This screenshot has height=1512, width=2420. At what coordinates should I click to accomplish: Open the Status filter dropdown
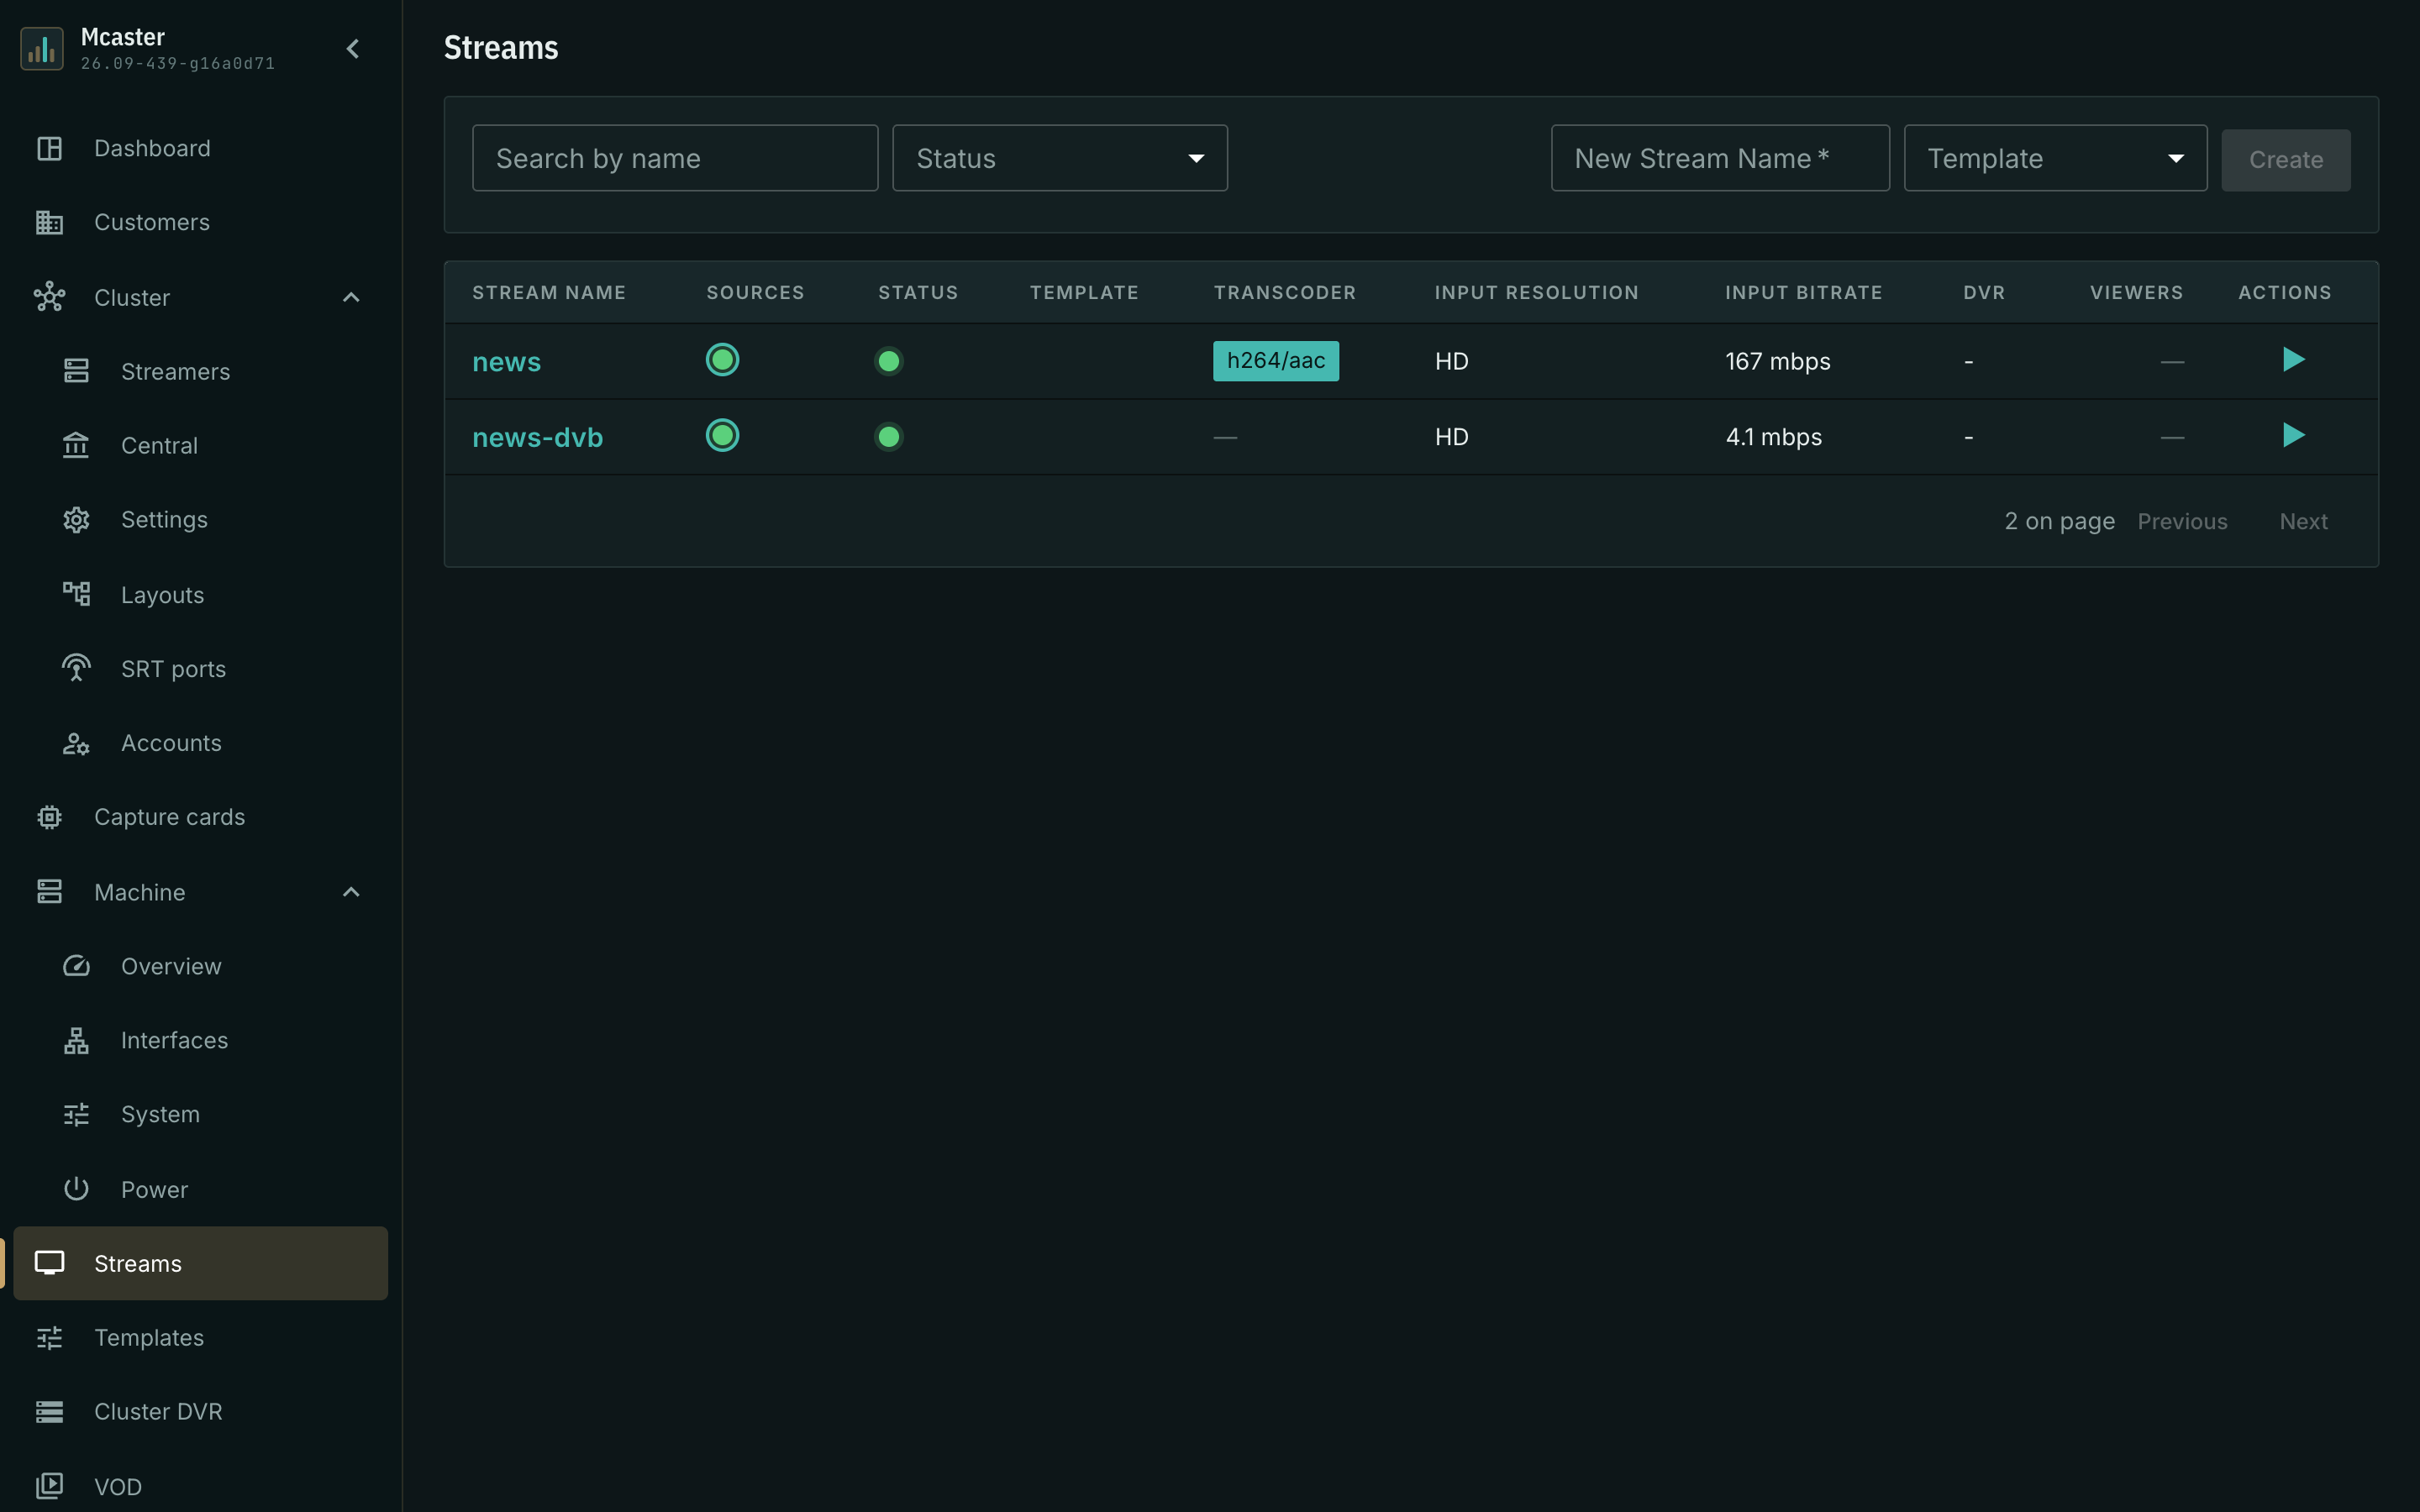click(1059, 158)
